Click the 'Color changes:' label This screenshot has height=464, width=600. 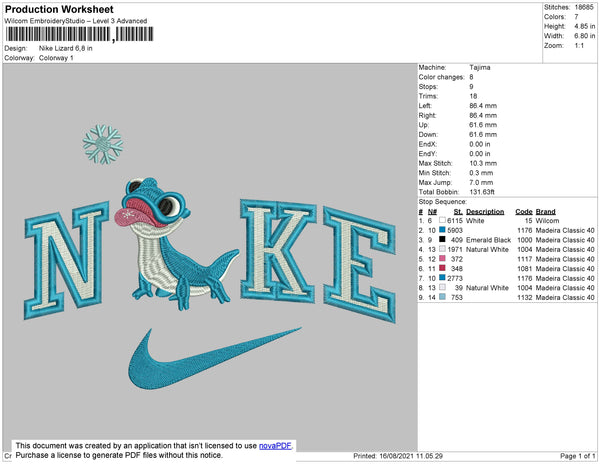[x=441, y=77]
